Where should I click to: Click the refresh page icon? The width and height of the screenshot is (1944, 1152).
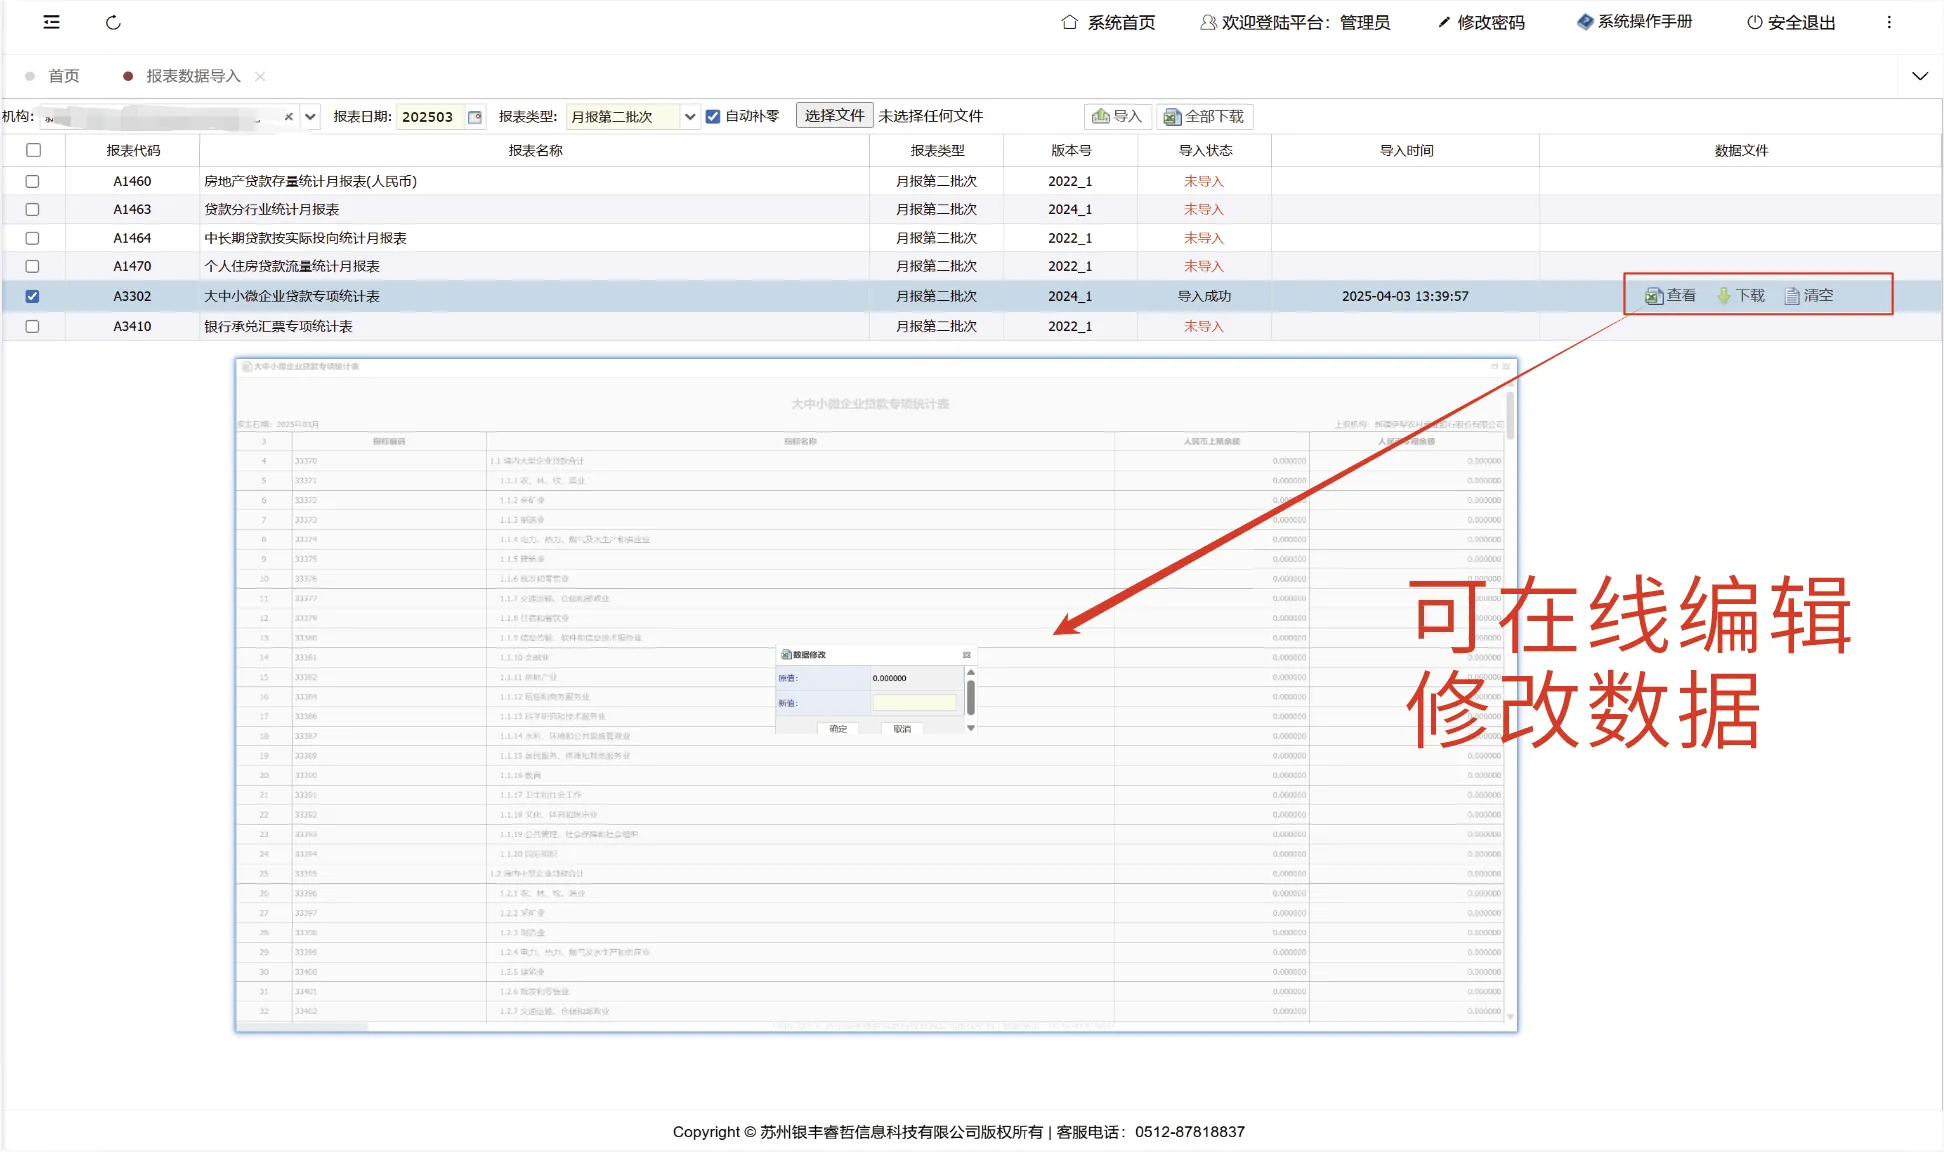(x=113, y=22)
